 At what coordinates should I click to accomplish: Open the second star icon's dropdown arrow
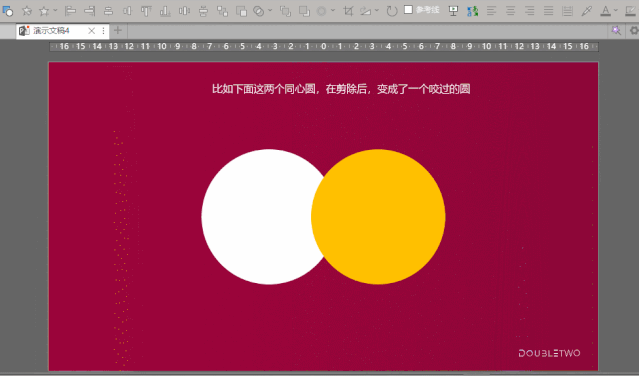[x=55, y=11]
